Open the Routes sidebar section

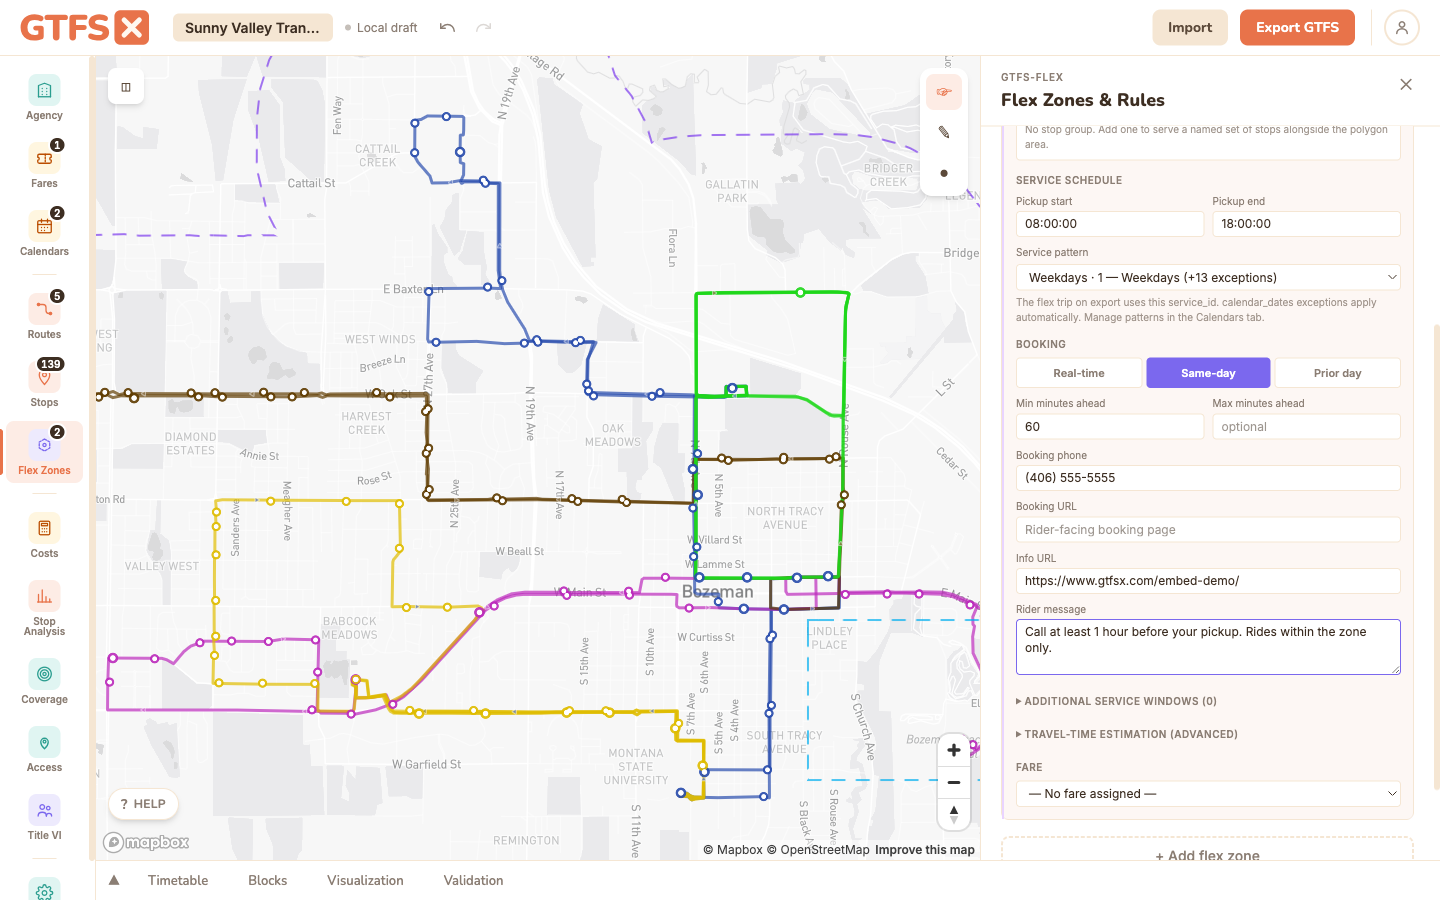[44, 317]
